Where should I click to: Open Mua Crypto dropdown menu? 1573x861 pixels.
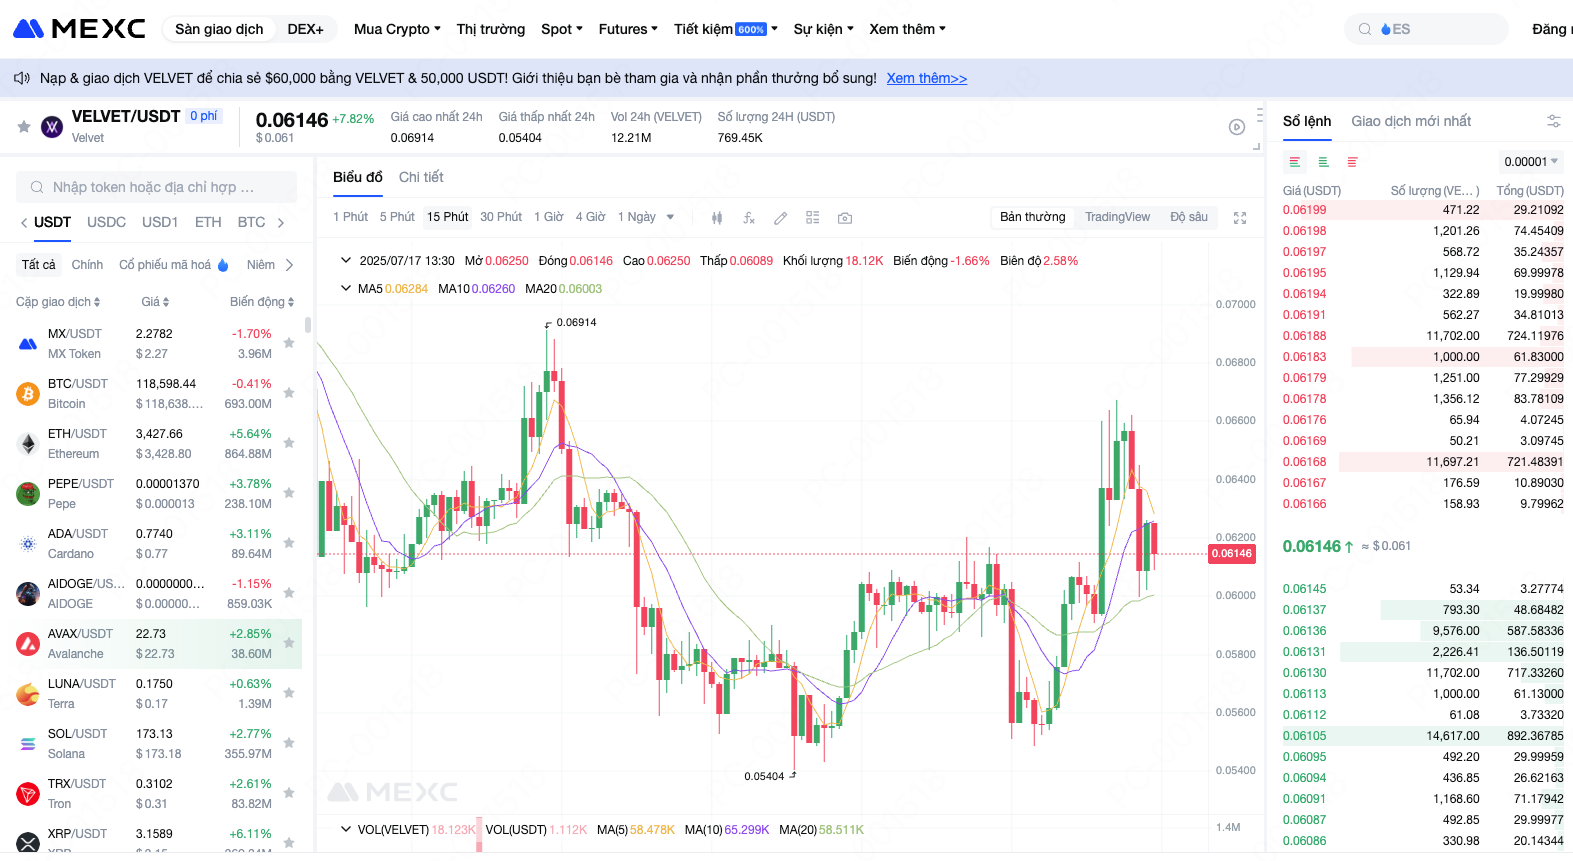[x=397, y=29]
